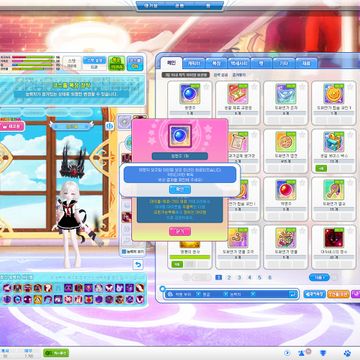This screenshot has width=360, height=360.
Task: Click the golden cookie coin item icon
Action: (x=334, y=94)
